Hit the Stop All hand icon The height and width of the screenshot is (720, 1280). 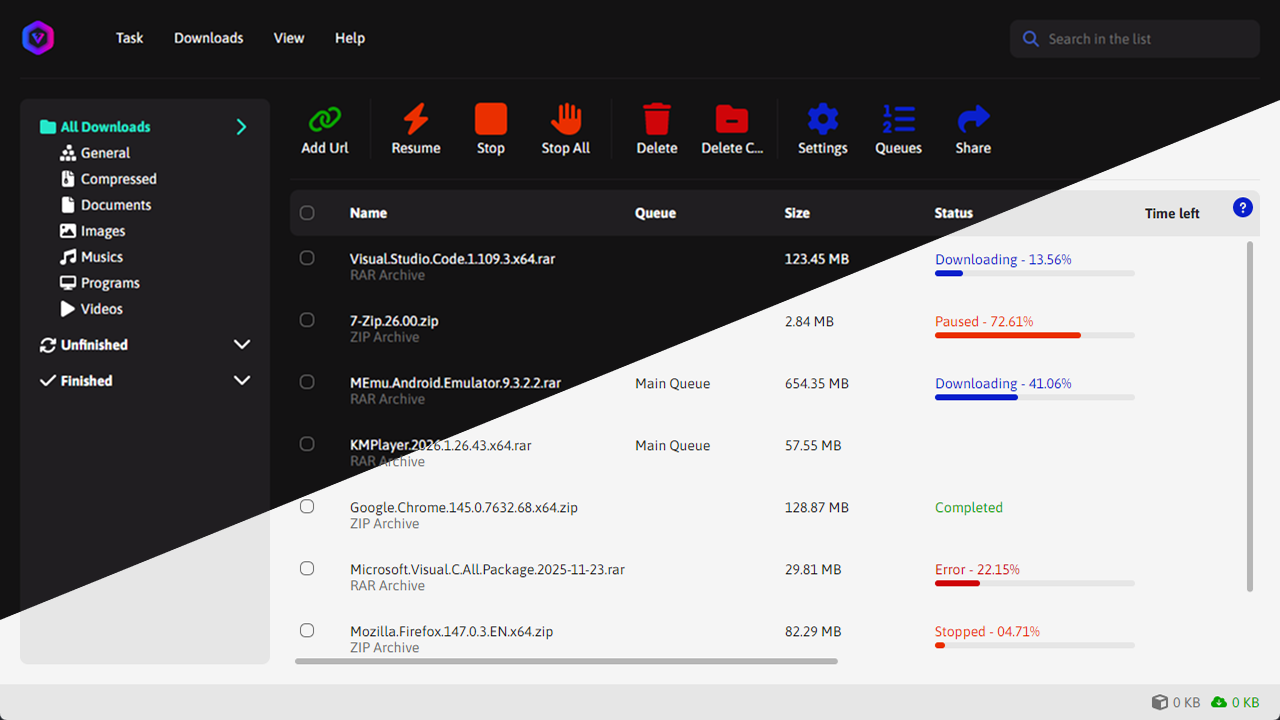566,120
